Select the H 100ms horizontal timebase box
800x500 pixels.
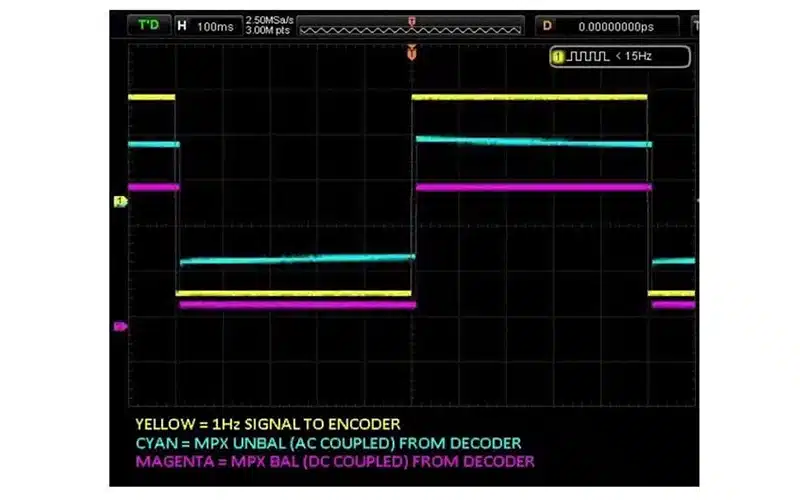[207, 26]
